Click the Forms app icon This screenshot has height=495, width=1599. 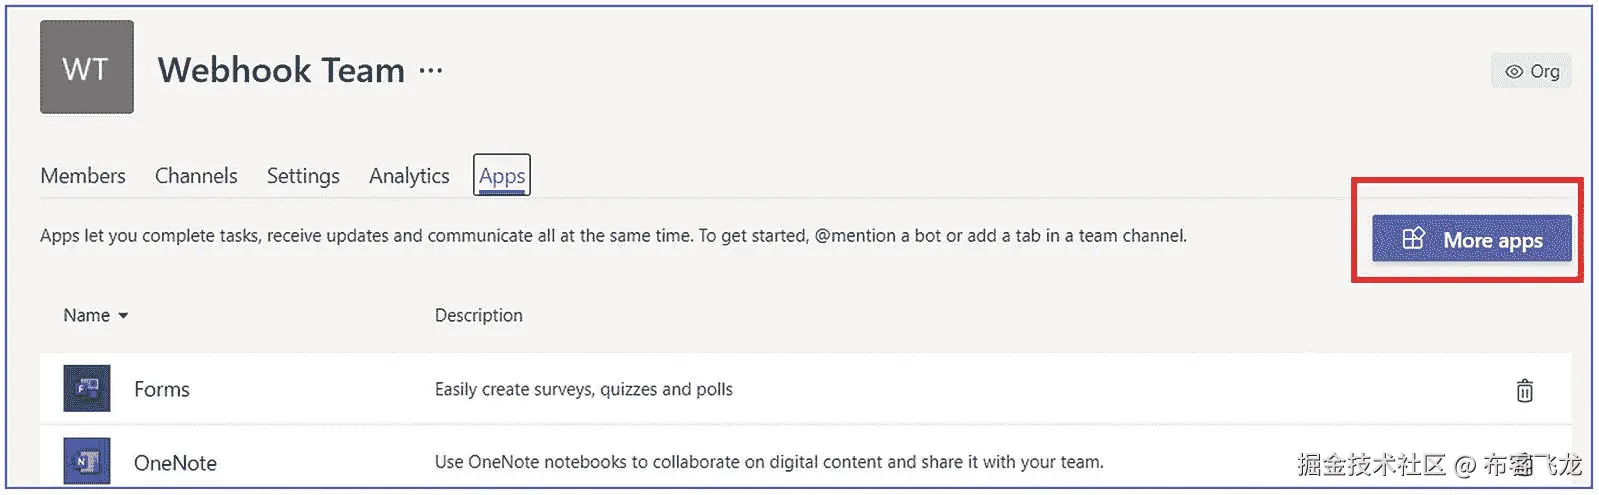pyautogui.click(x=87, y=388)
